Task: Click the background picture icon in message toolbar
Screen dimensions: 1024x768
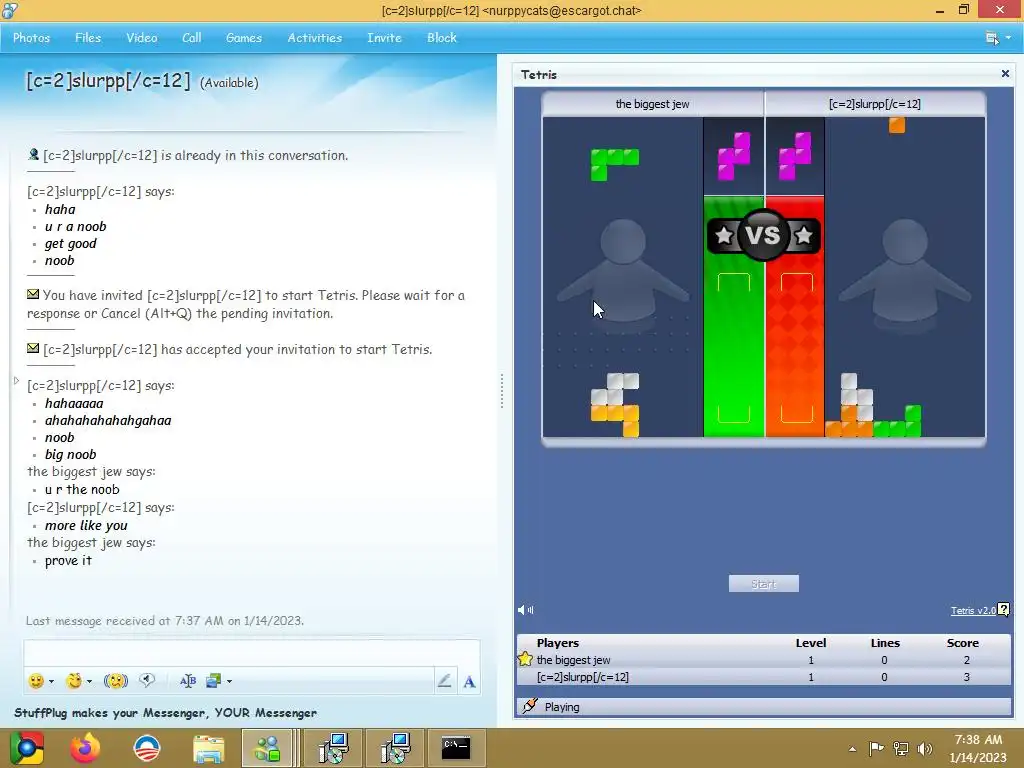Action: 214,681
